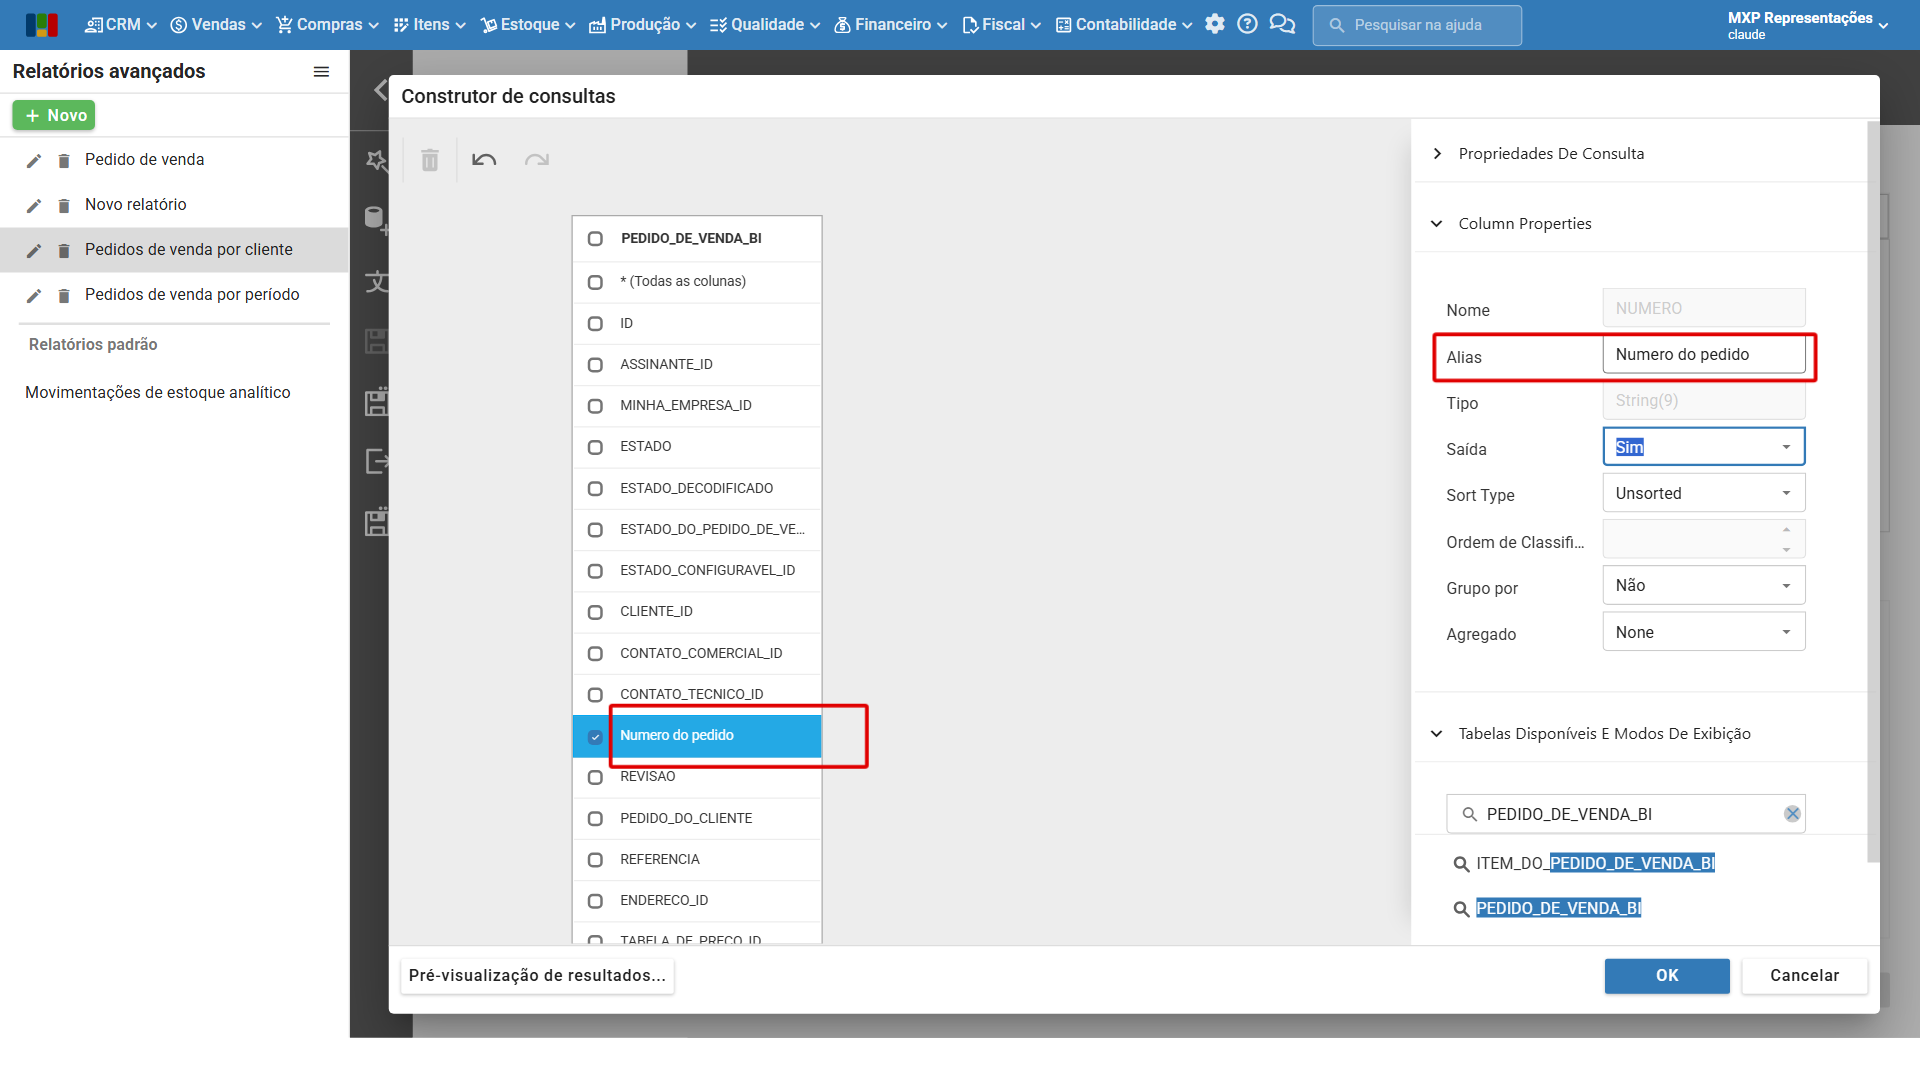This screenshot has width=1920, height=1080.
Task: Uncheck the 'Numero do pedido' column checkbox
Action: 595,736
